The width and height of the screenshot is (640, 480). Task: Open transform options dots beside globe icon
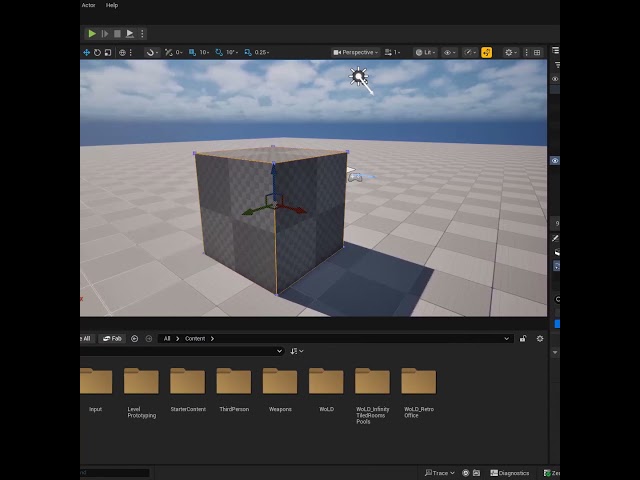coord(131,52)
